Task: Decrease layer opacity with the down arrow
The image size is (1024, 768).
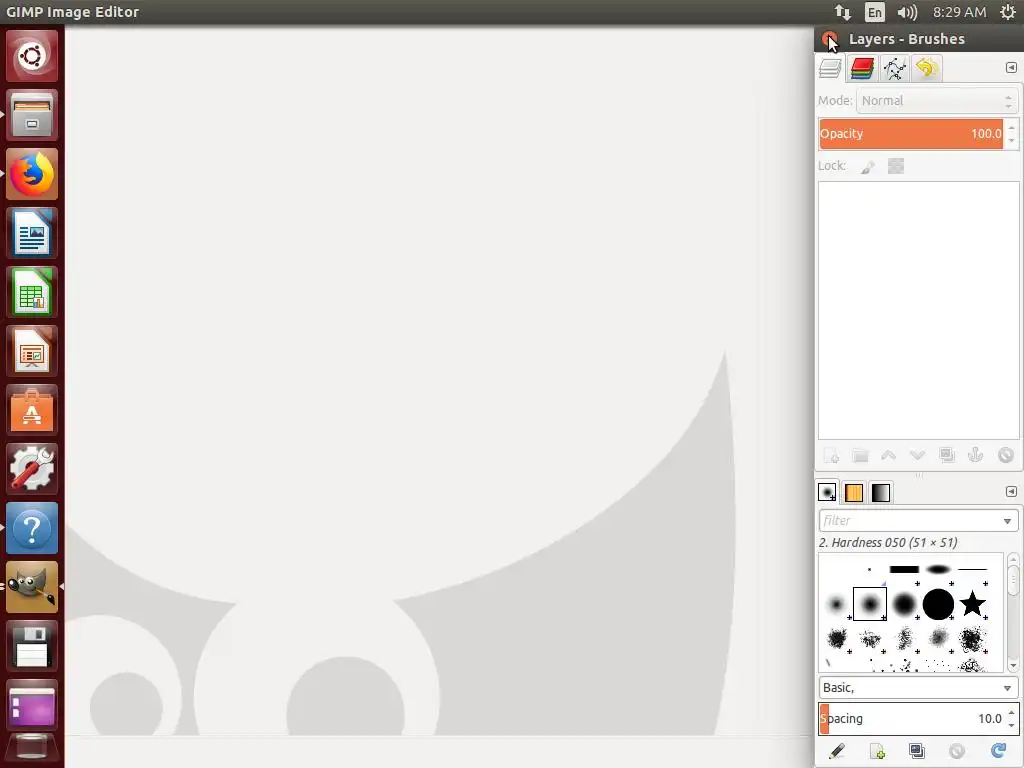Action: [1012, 140]
